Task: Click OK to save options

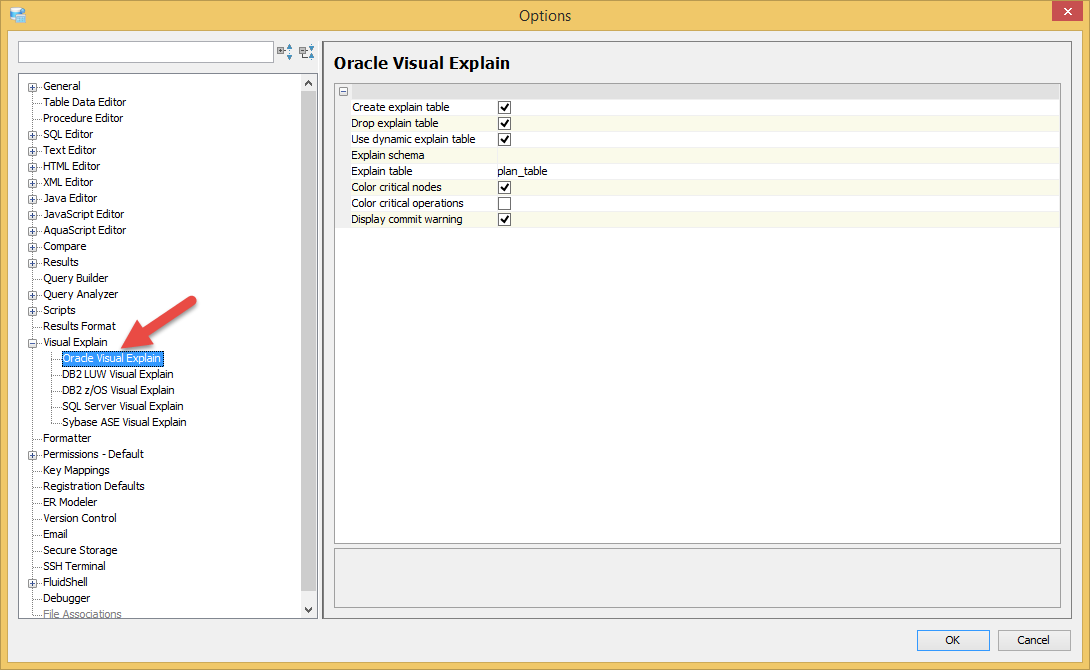Action: [x=952, y=640]
